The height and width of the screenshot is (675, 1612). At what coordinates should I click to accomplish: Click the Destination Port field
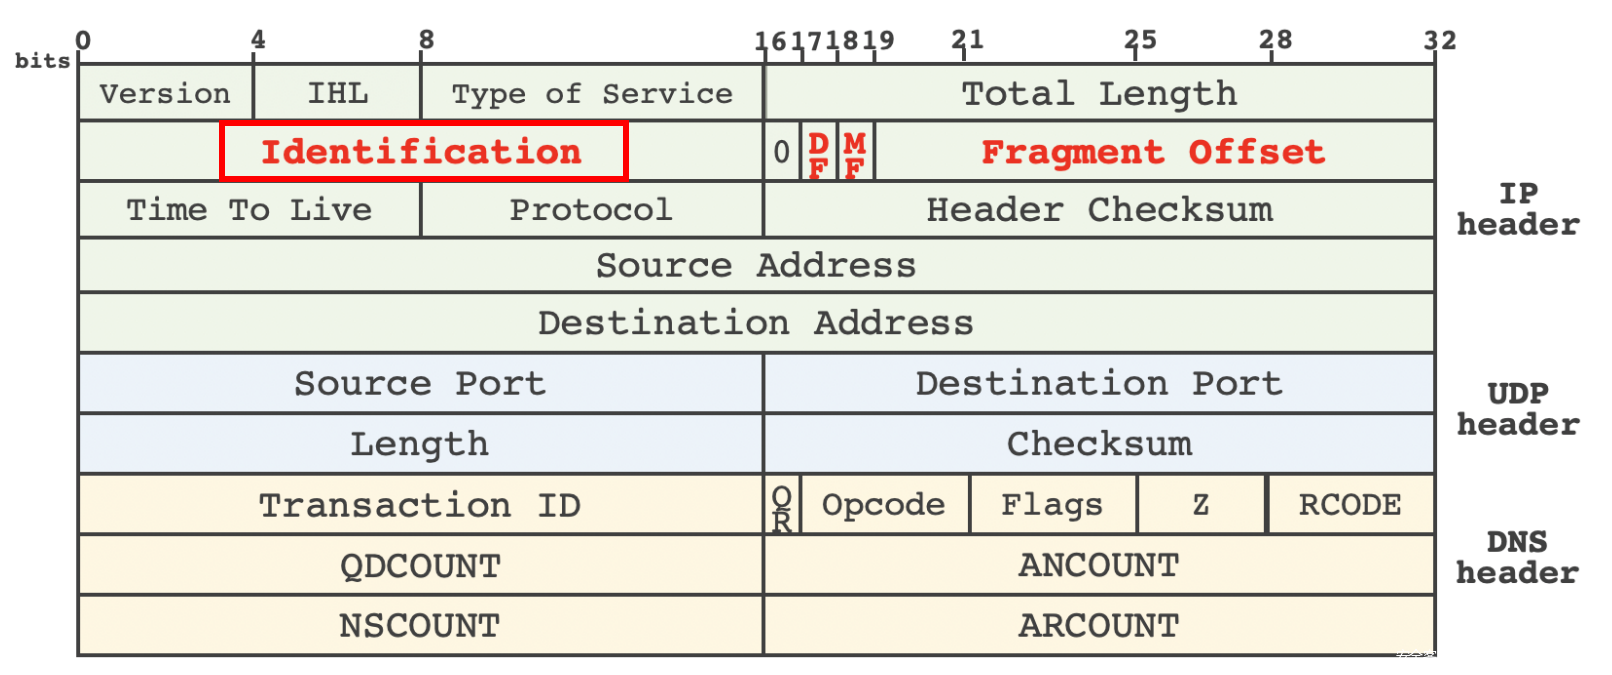click(1099, 383)
